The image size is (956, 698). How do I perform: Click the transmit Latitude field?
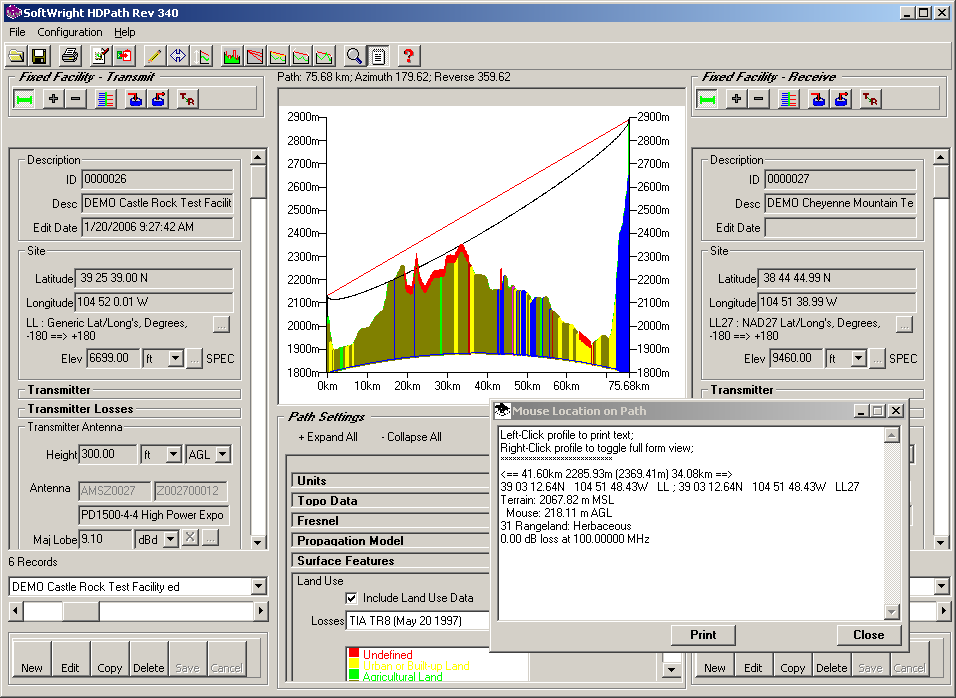point(154,278)
